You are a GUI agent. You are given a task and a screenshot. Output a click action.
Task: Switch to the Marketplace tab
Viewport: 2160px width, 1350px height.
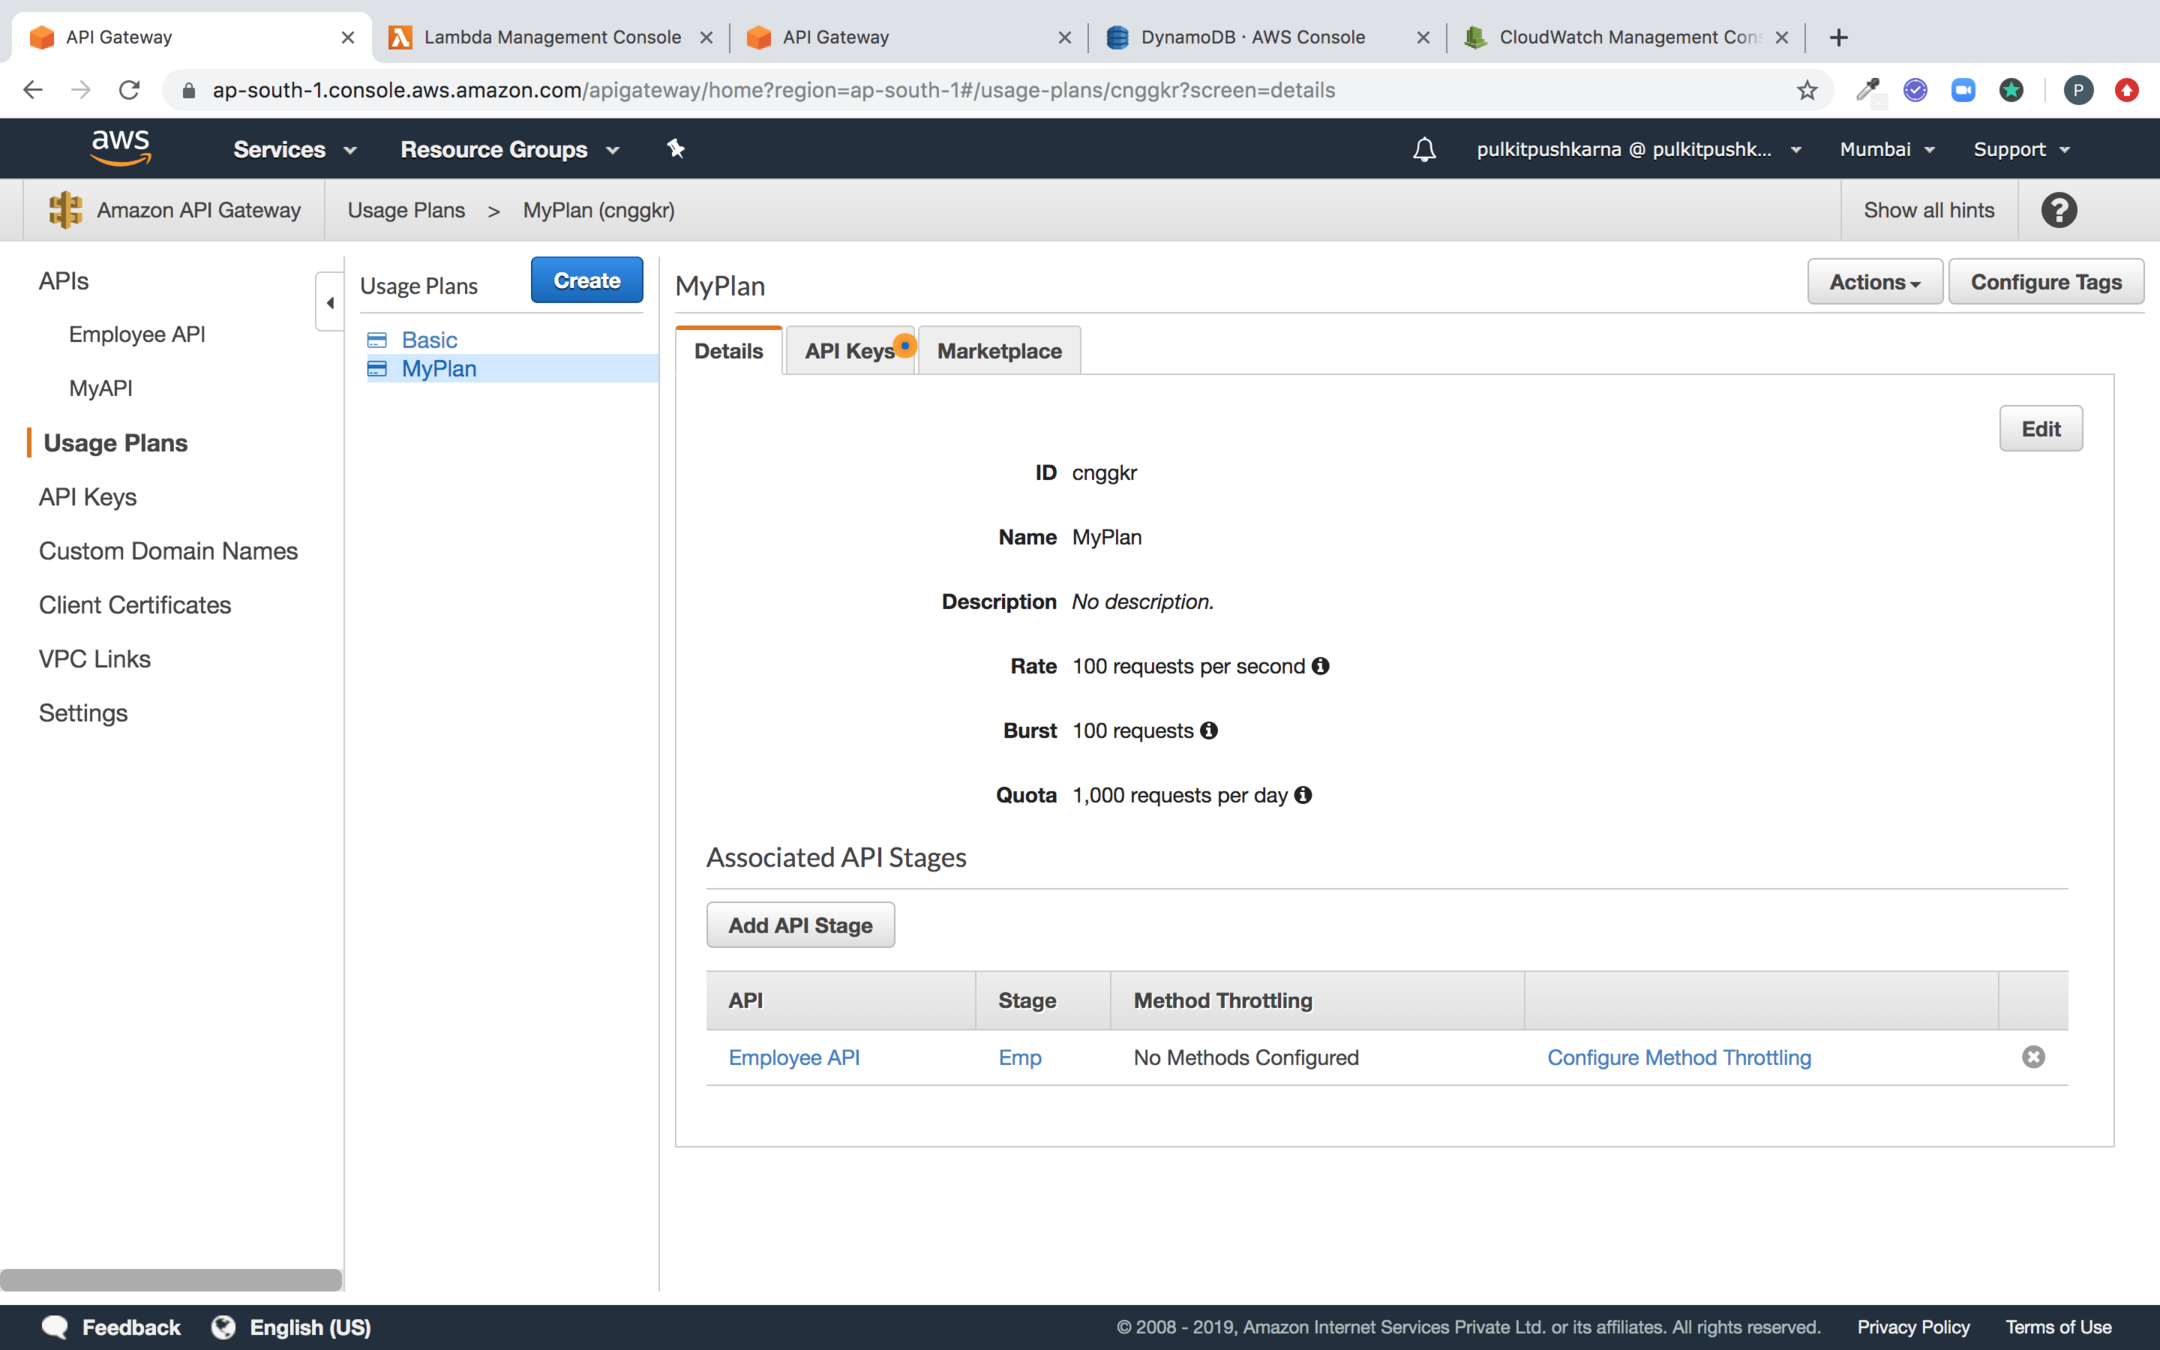998,351
